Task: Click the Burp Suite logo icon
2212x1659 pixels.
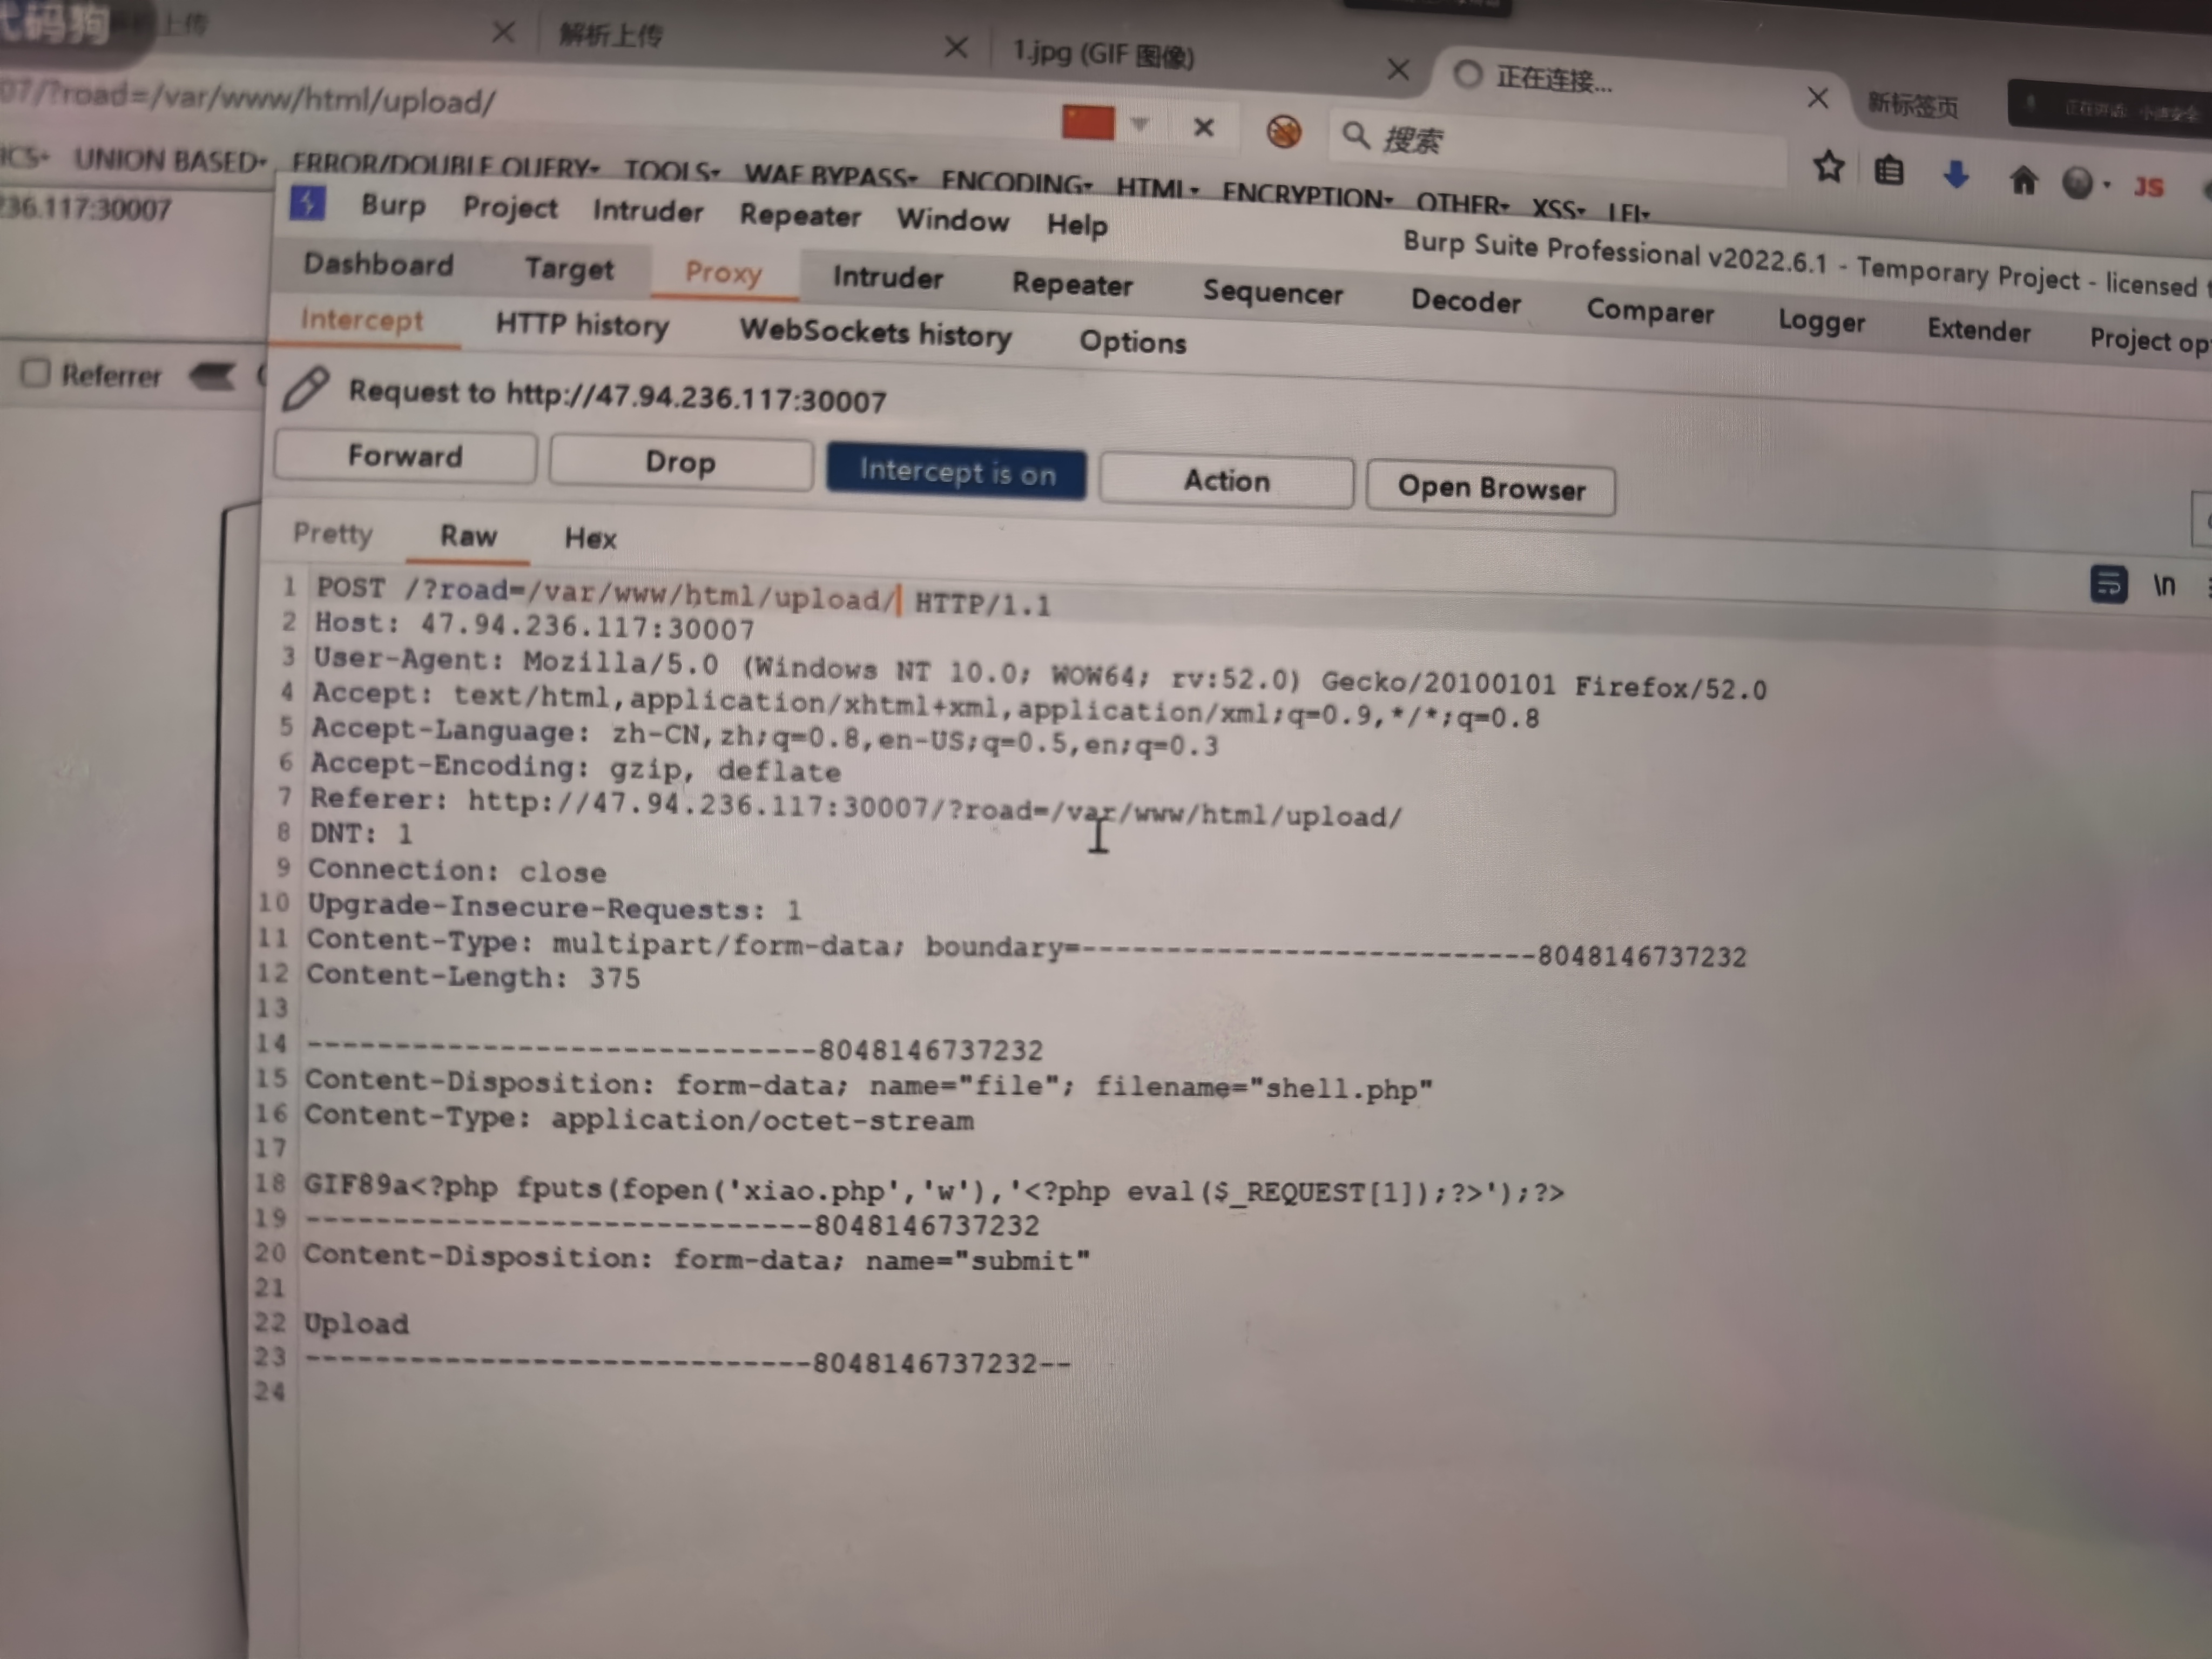Action: point(307,203)
